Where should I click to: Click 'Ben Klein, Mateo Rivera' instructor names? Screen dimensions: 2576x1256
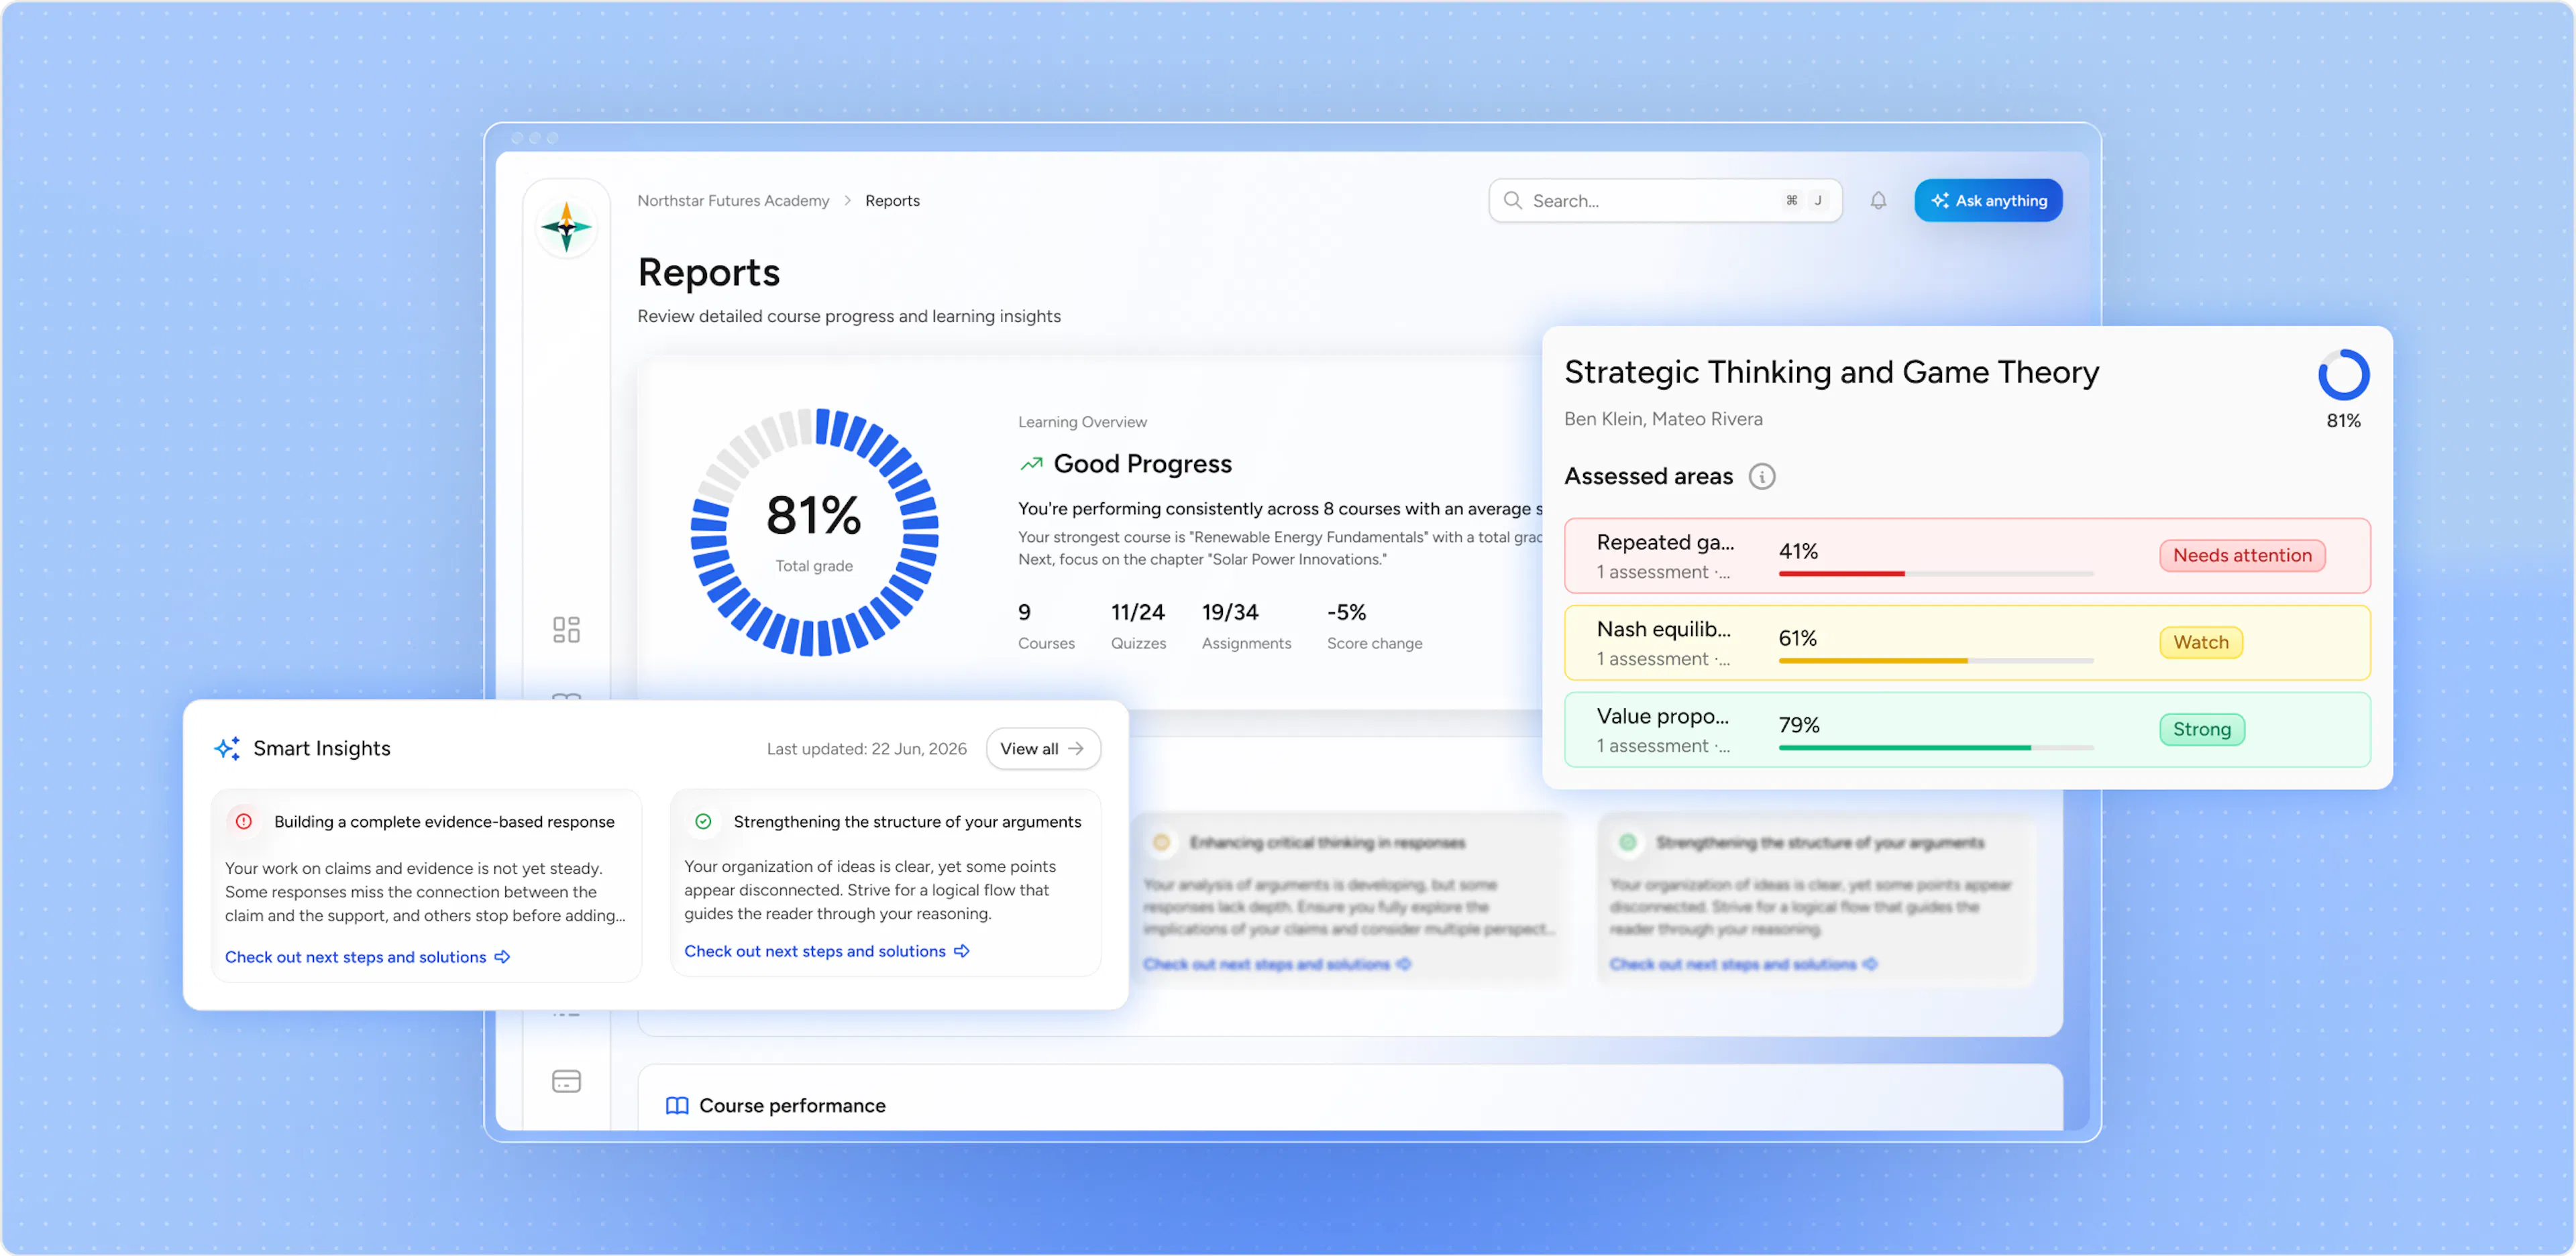[x=1662, y=418]
